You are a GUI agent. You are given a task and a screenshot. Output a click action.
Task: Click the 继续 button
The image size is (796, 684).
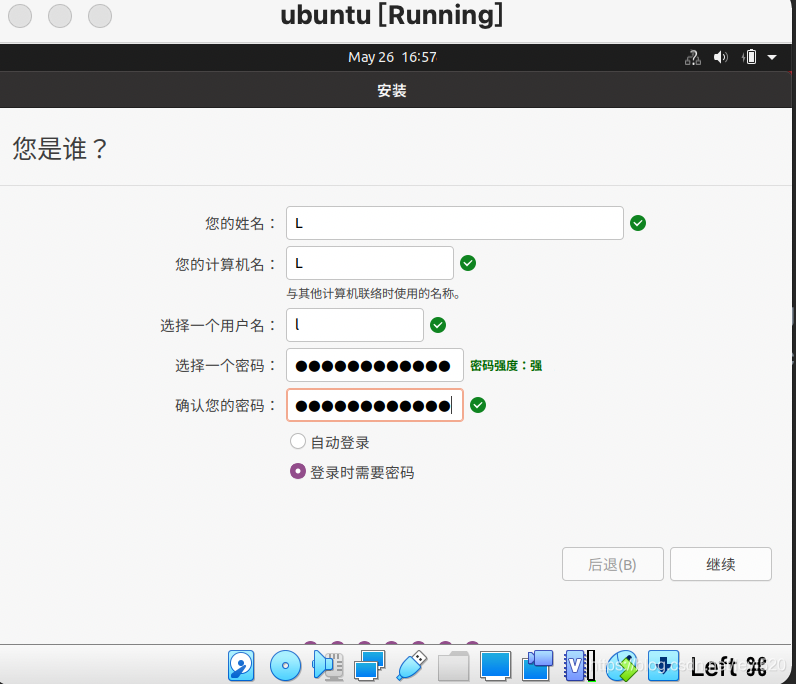(x=721, y=564)
